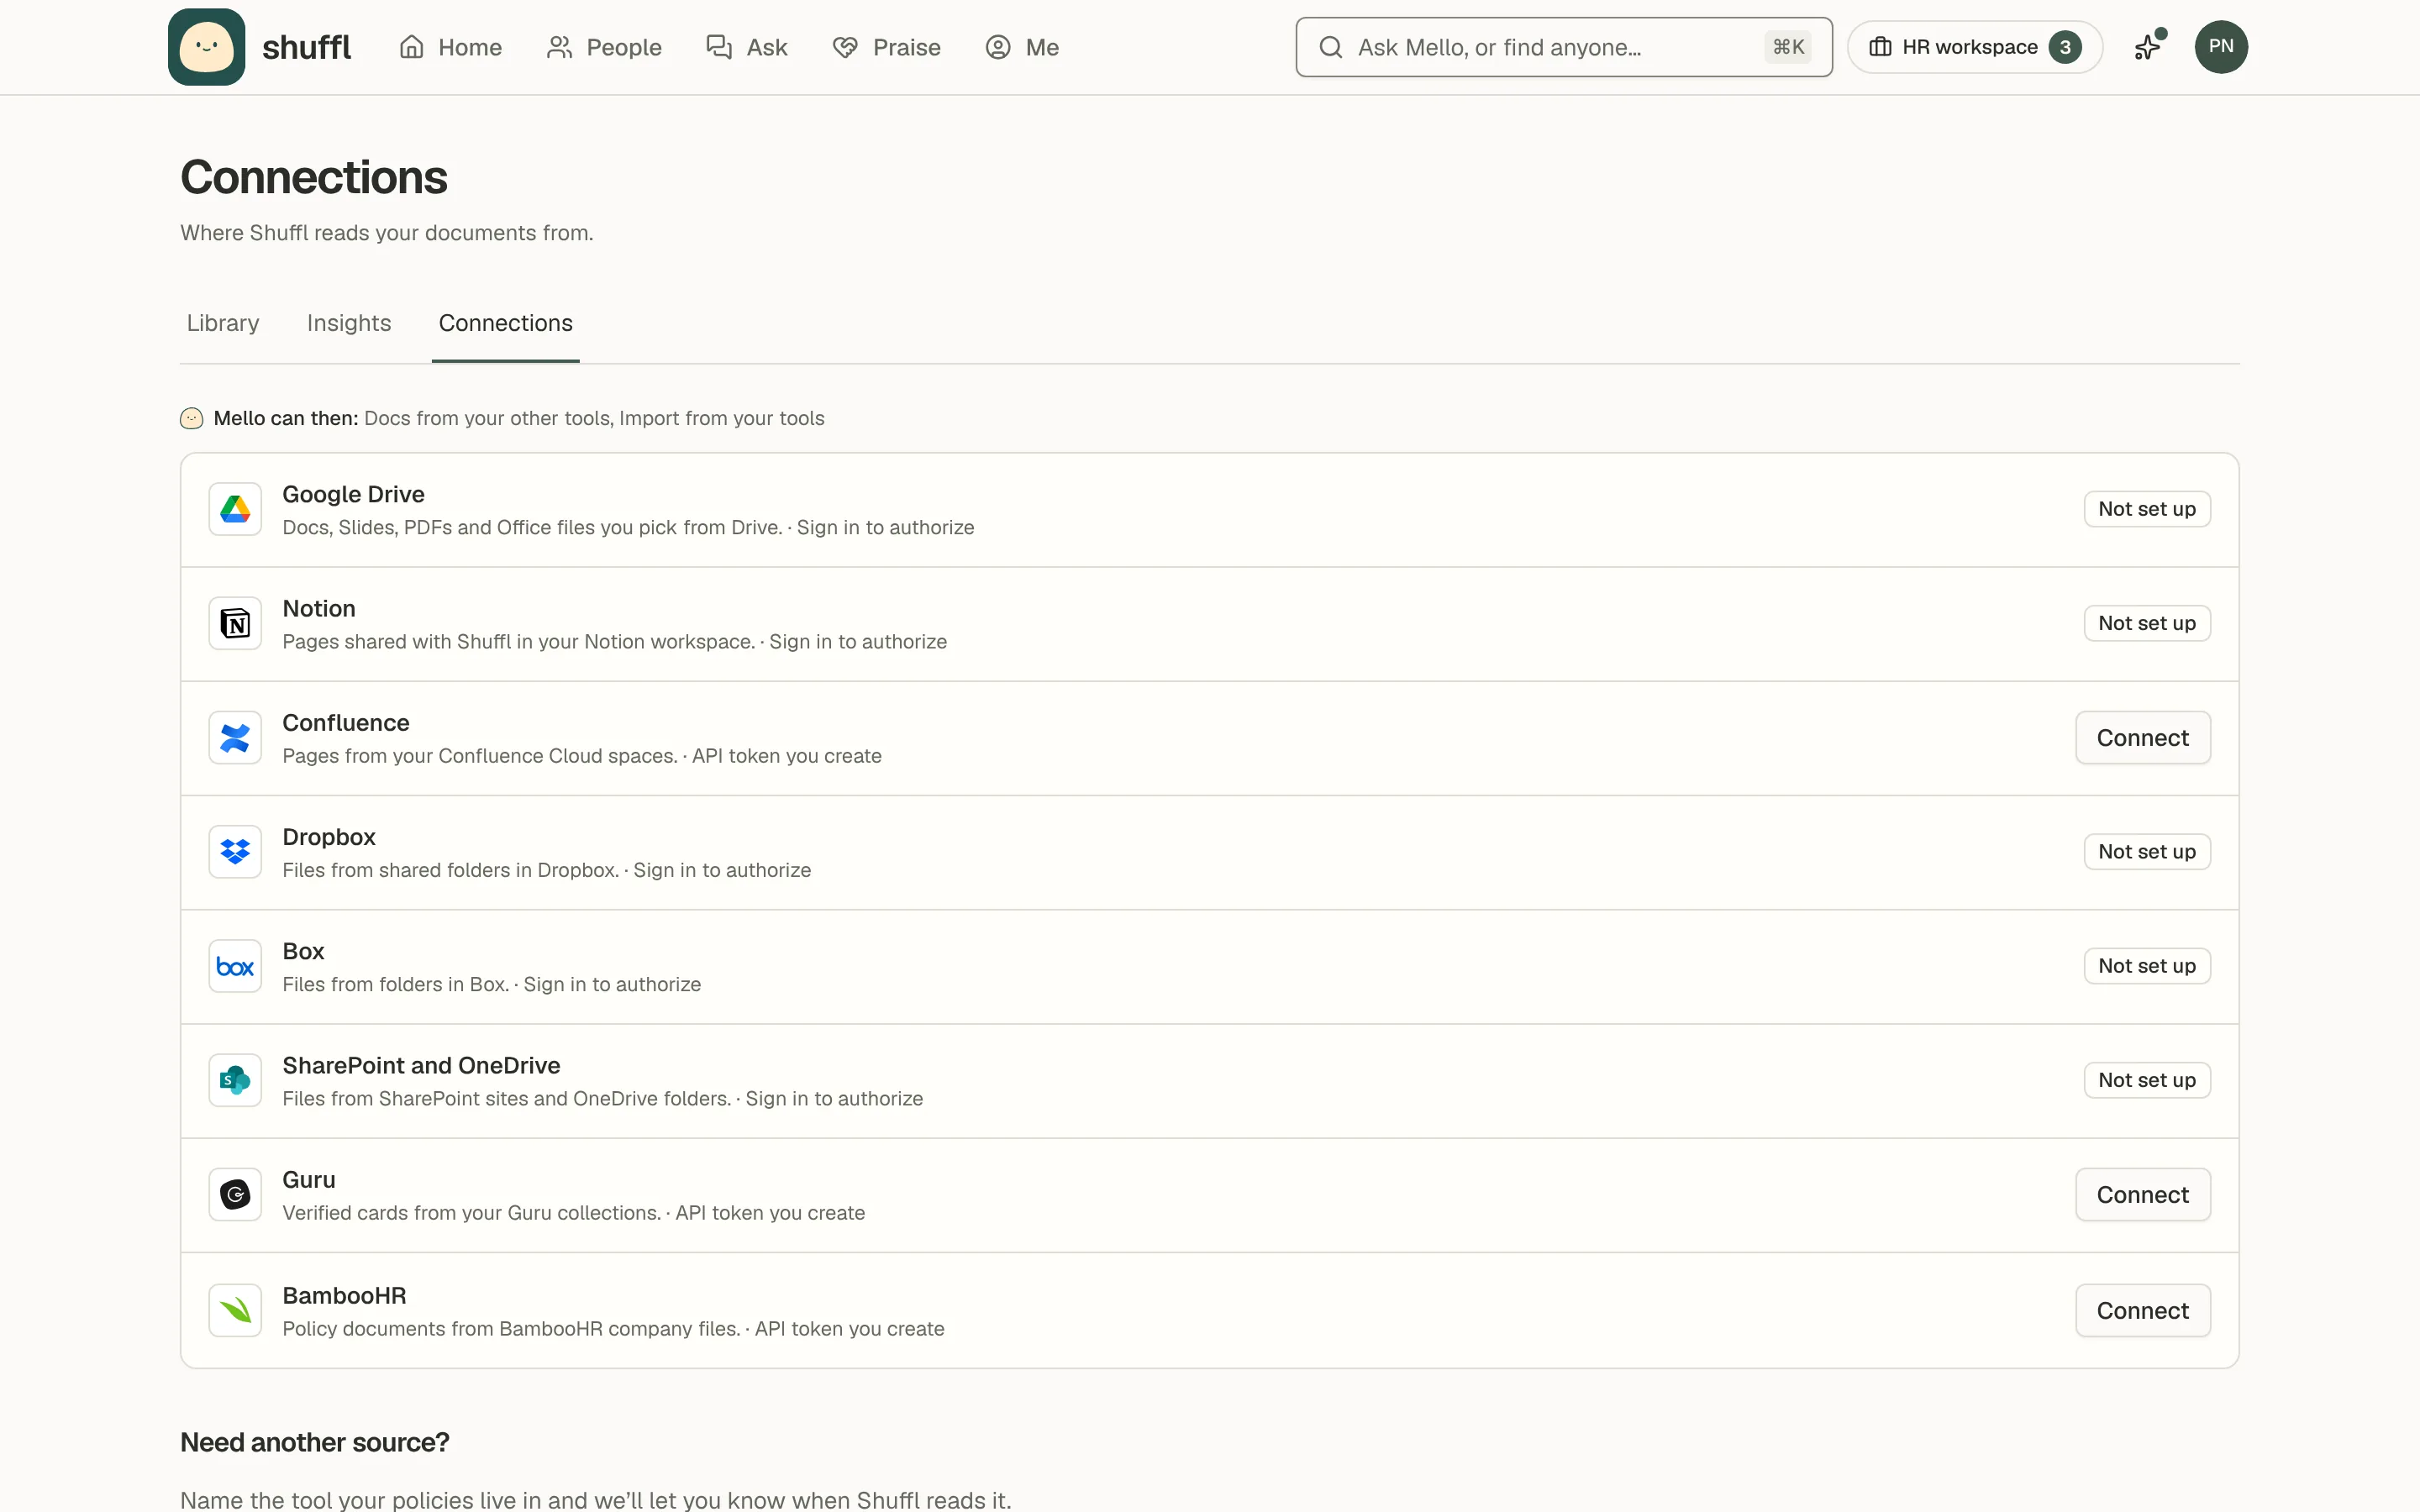
Task: Click the SharePoint and OneDrive title
Action: click(421, 1065)
